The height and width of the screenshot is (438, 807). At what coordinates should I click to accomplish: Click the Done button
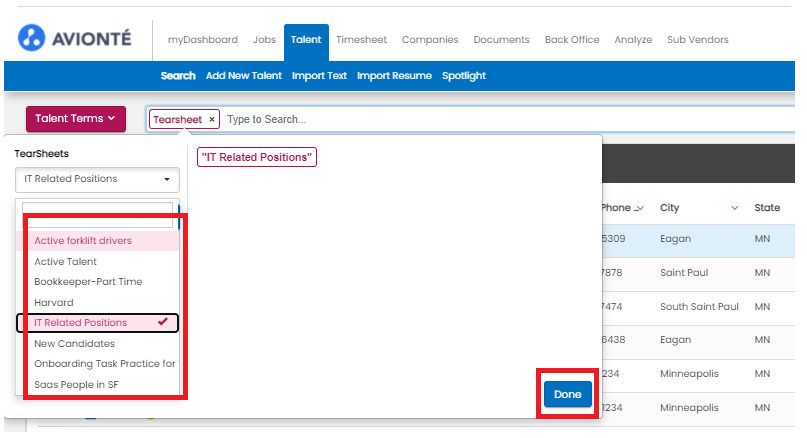[568, 394]
